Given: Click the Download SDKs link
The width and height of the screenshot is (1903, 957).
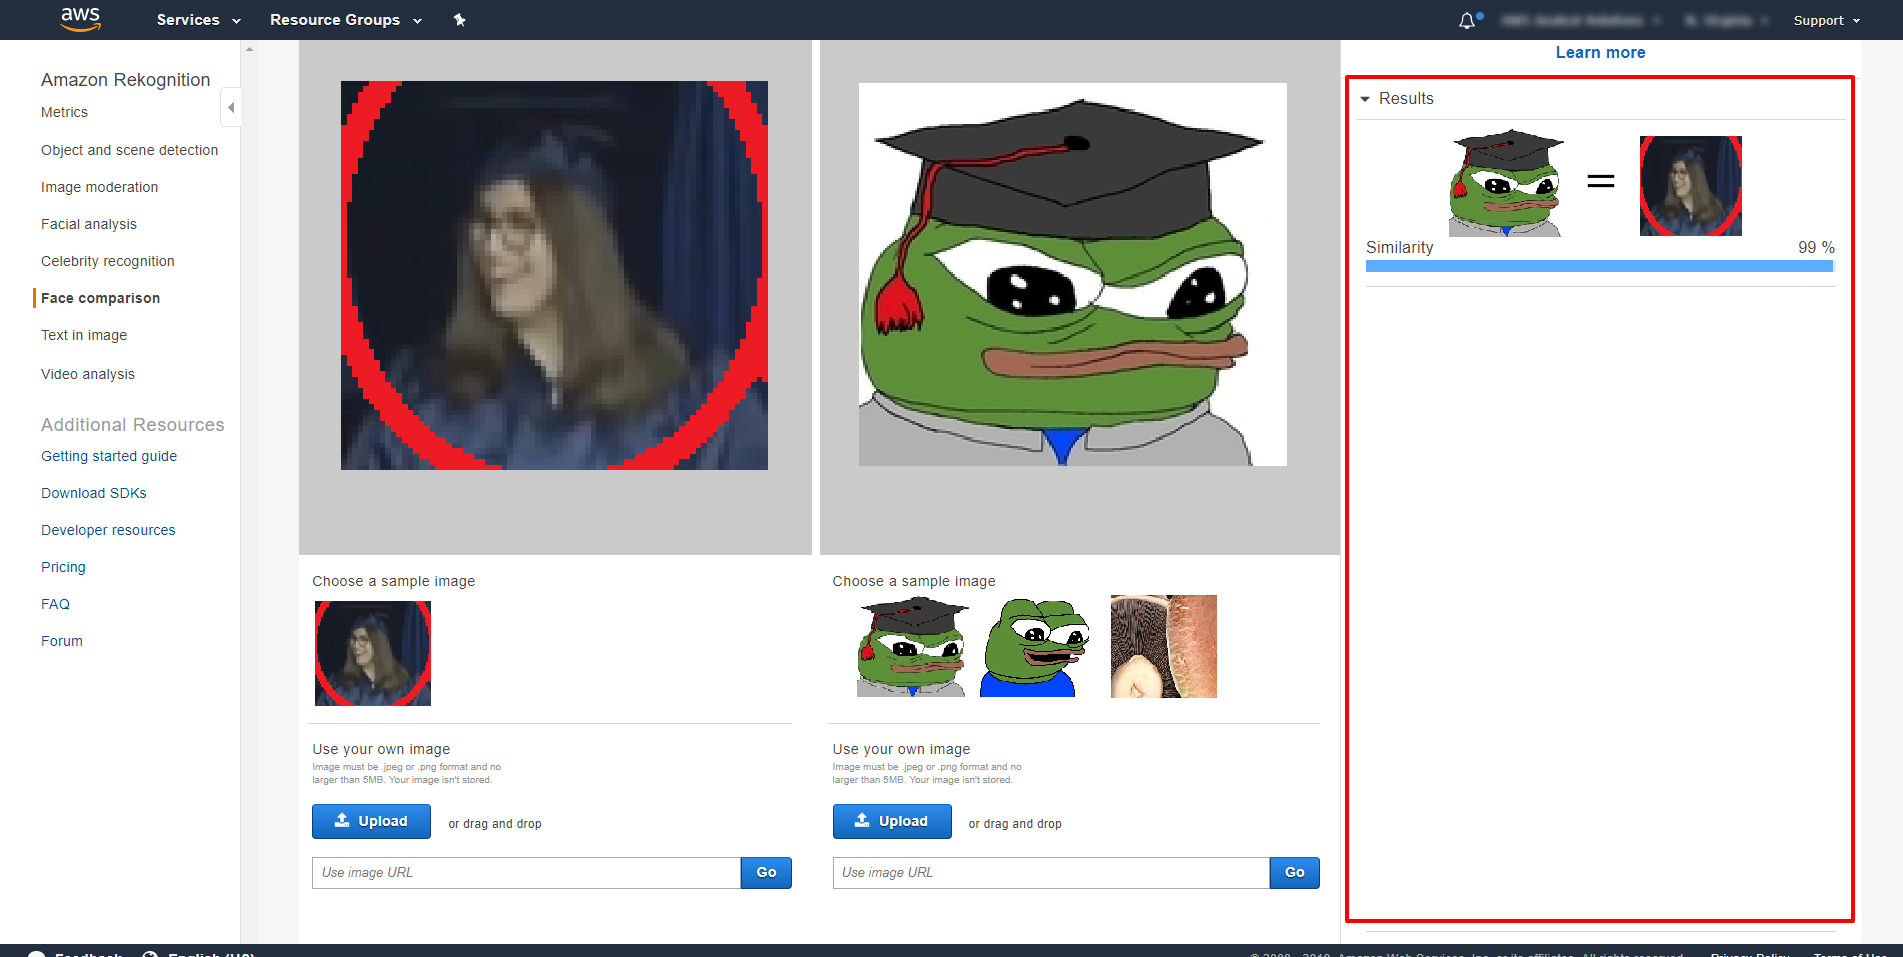Looking at the screenshot, I should click(94, 493).
